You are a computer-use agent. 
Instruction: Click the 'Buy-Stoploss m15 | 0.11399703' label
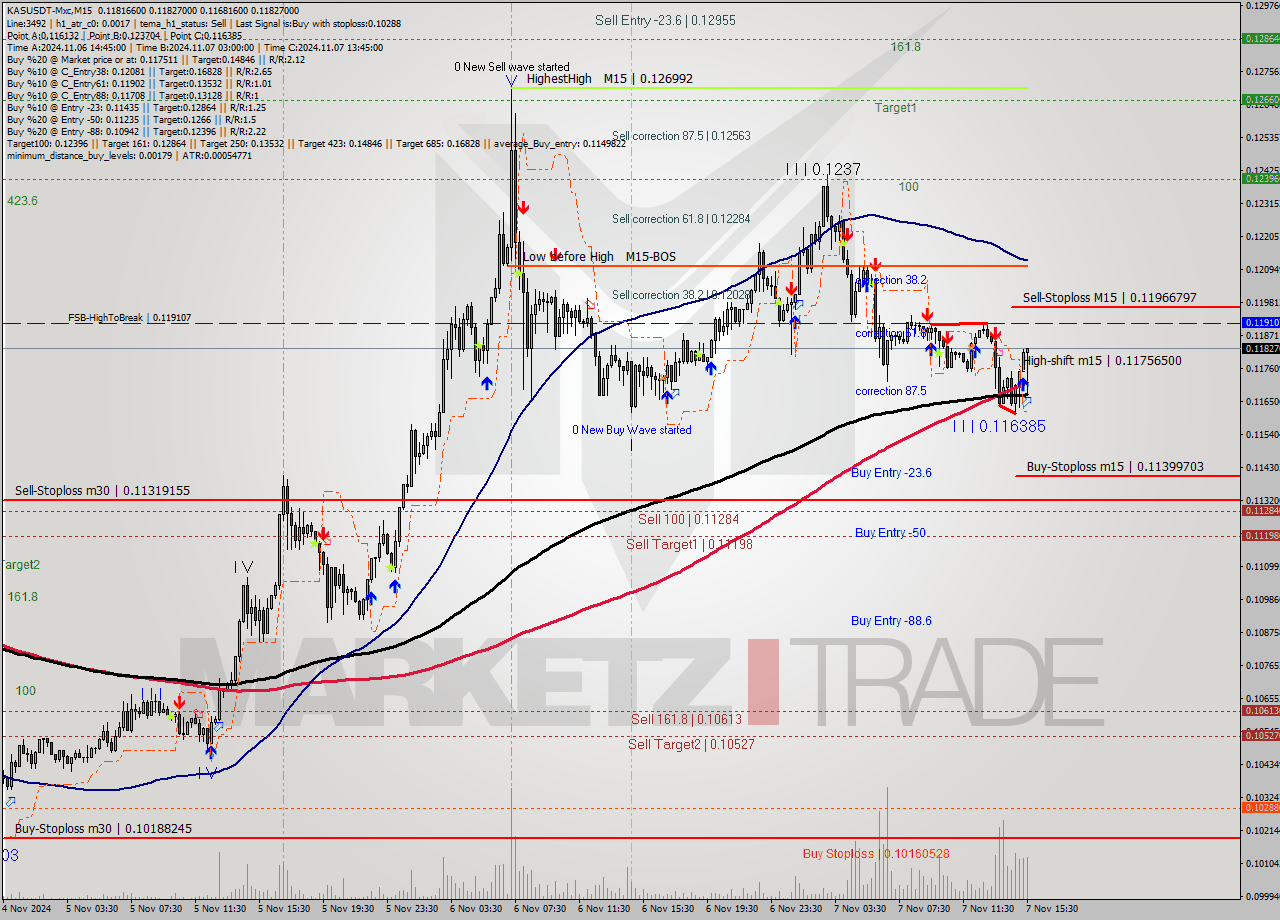[x=1115, y=467]
